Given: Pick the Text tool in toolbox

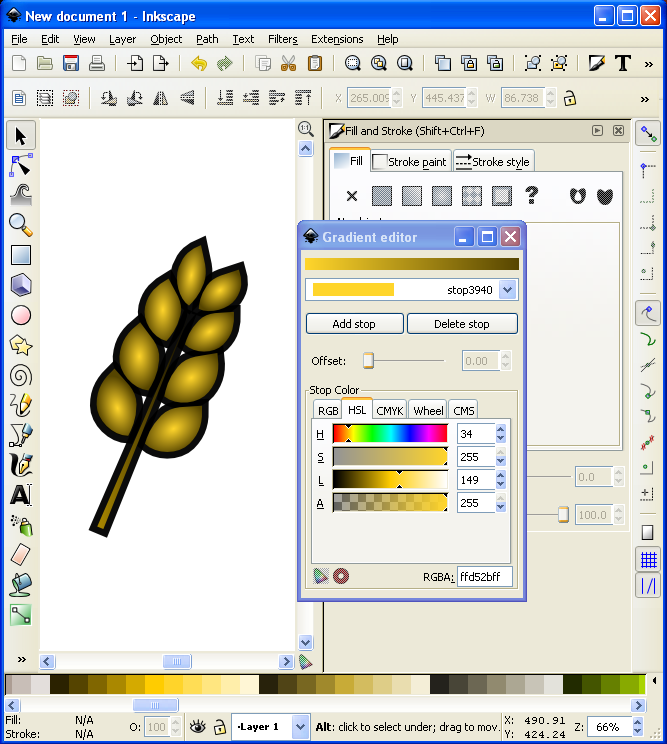Looking at the screenshot, I should [21, 495].
